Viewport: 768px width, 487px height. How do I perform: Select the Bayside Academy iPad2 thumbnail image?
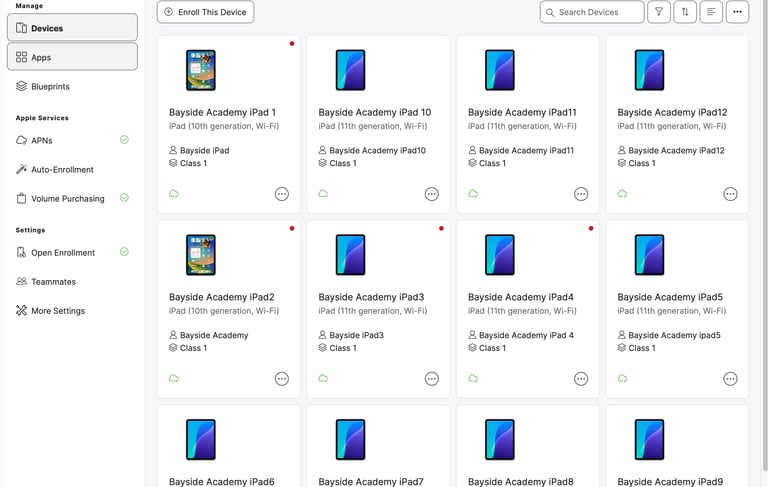201,255
